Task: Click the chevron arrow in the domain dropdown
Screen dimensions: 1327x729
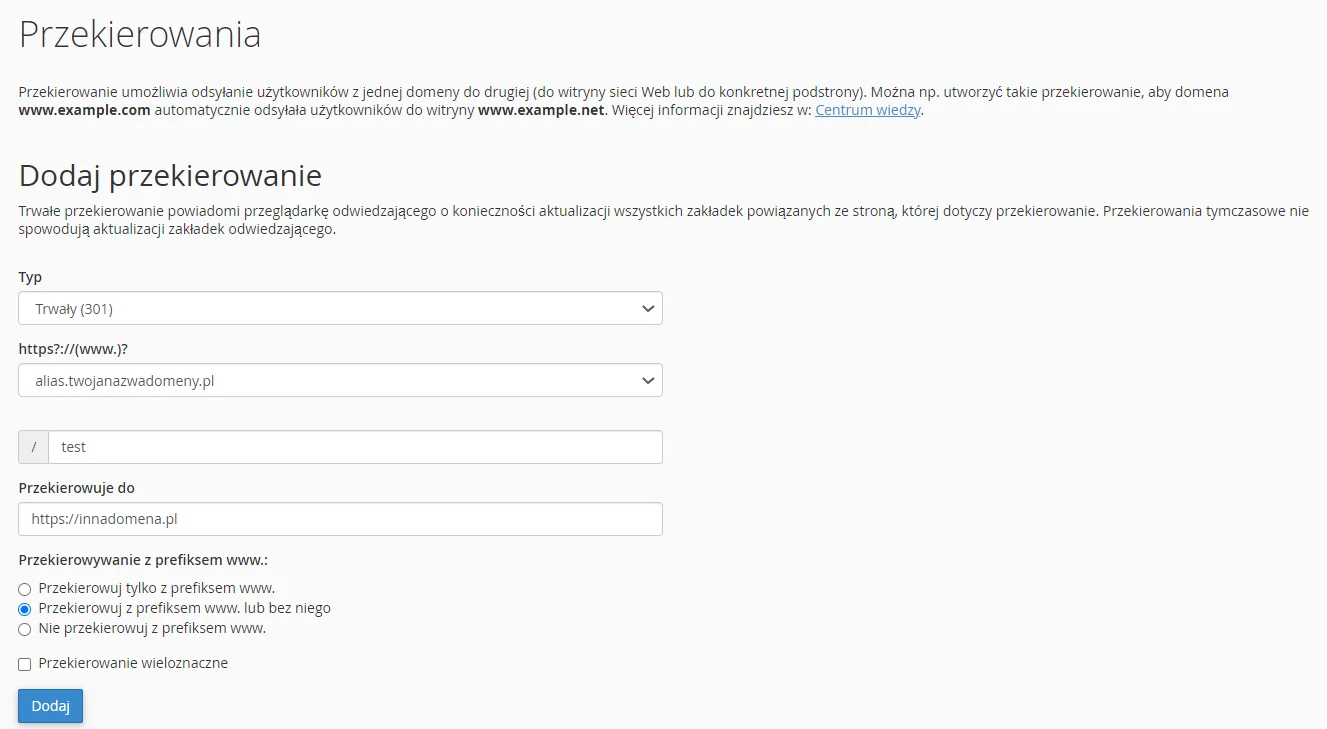Action: [x=647, y=381]
